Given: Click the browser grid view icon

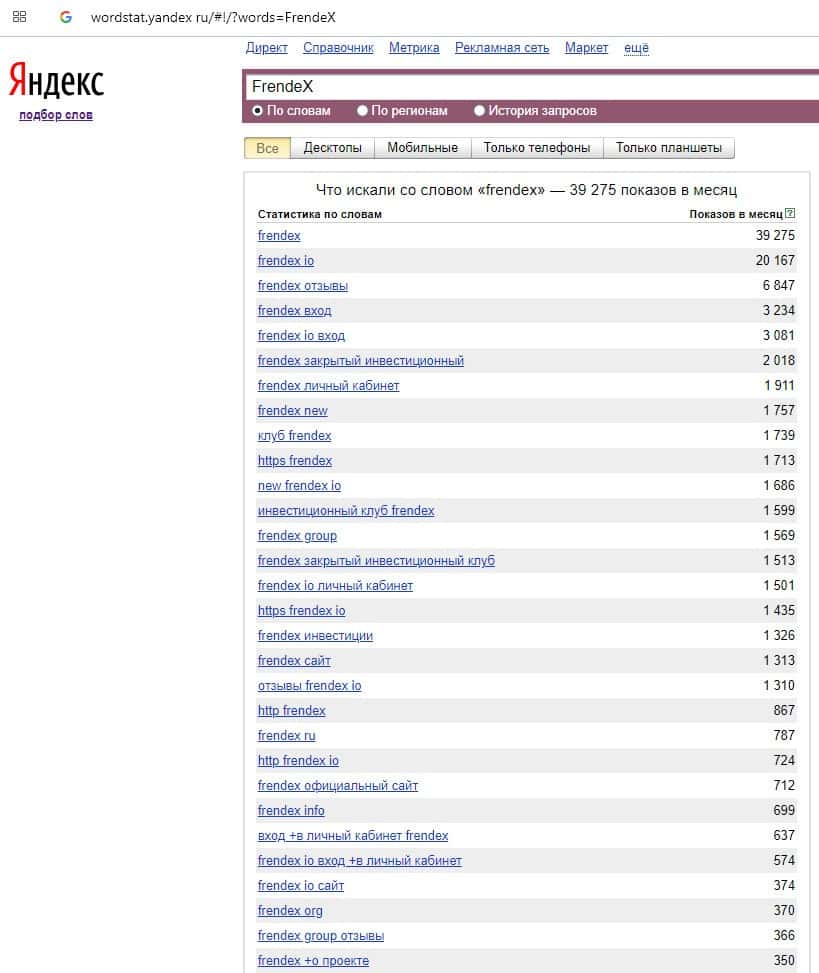Looking at the screenshot, I should point(19,17).
